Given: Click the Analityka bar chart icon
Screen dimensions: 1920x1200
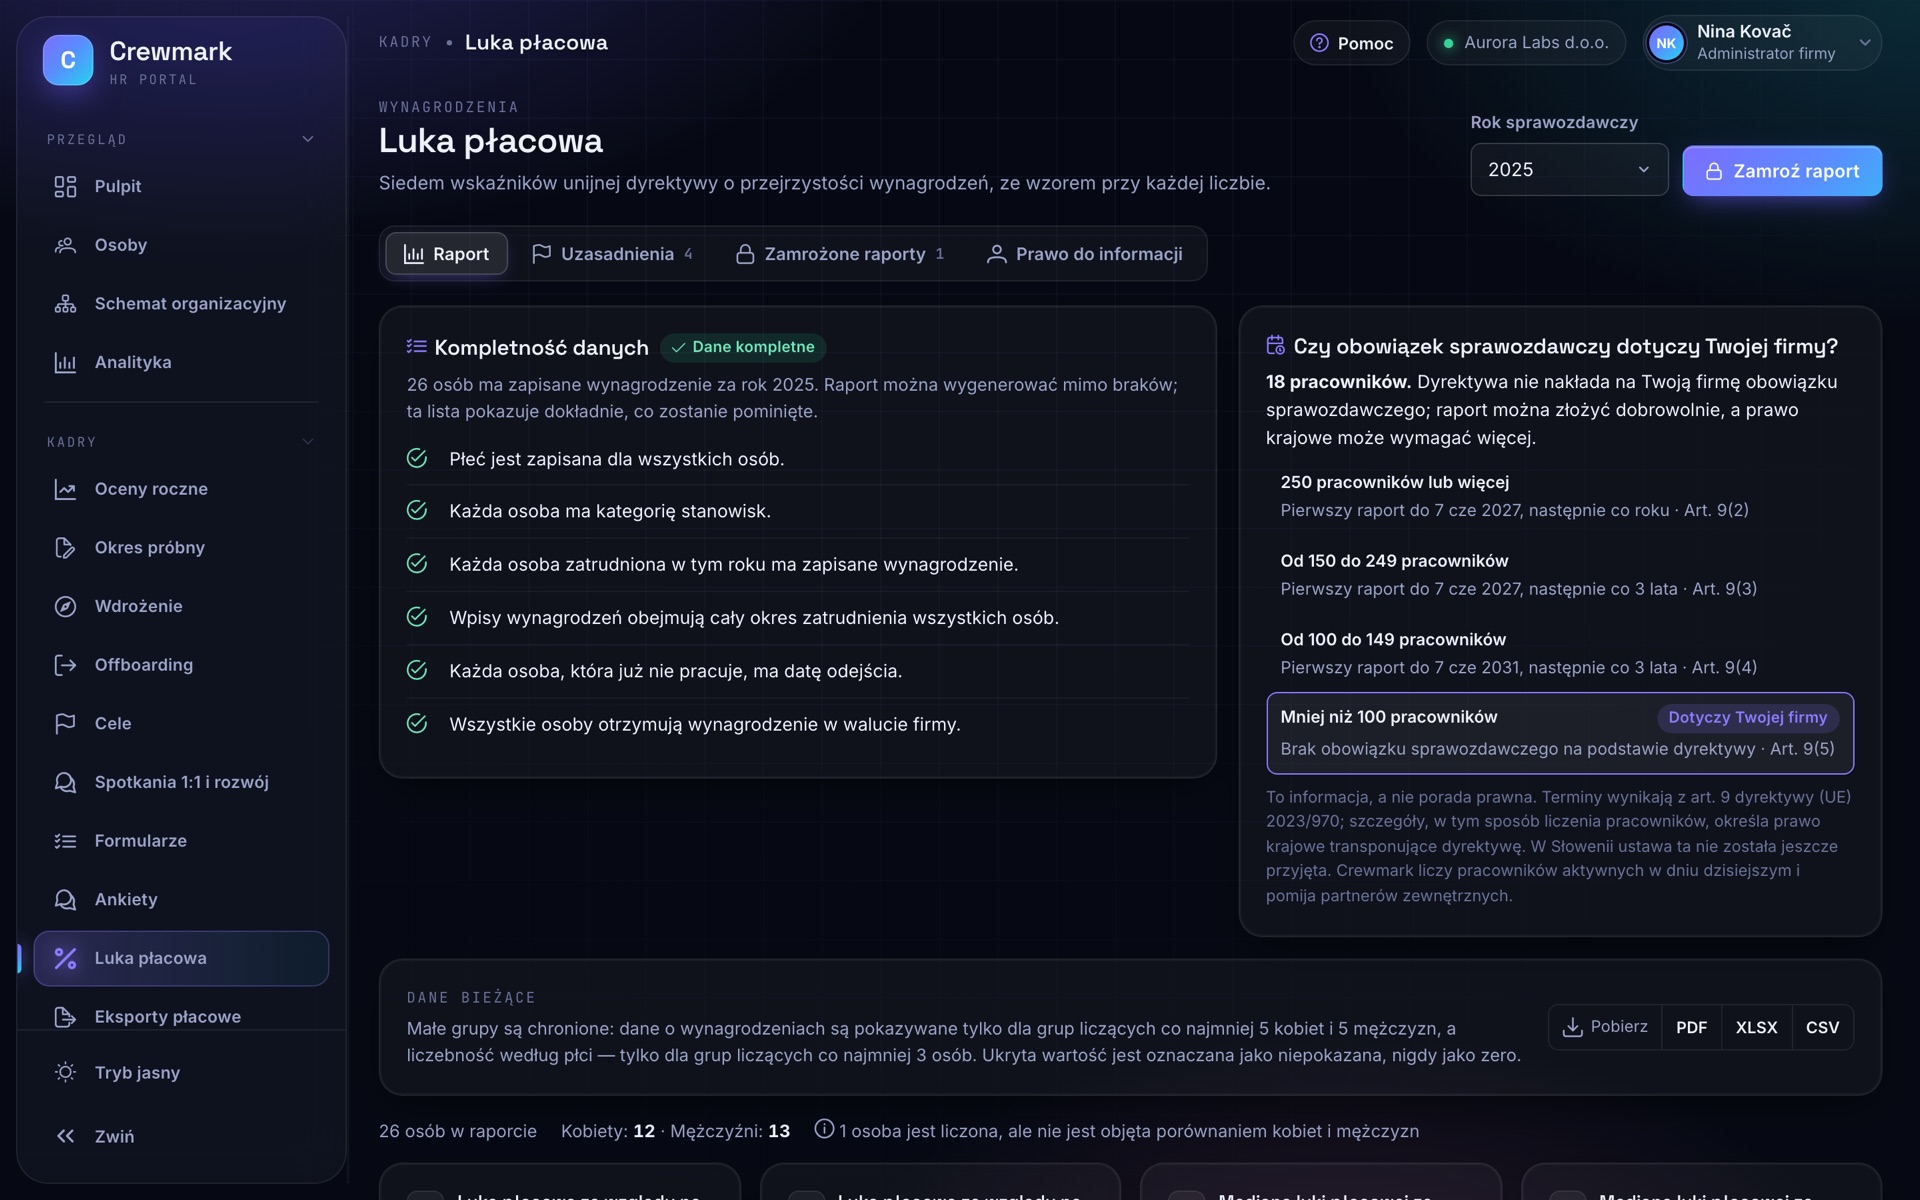Looking at the screenshot, I should pos(65,362).
